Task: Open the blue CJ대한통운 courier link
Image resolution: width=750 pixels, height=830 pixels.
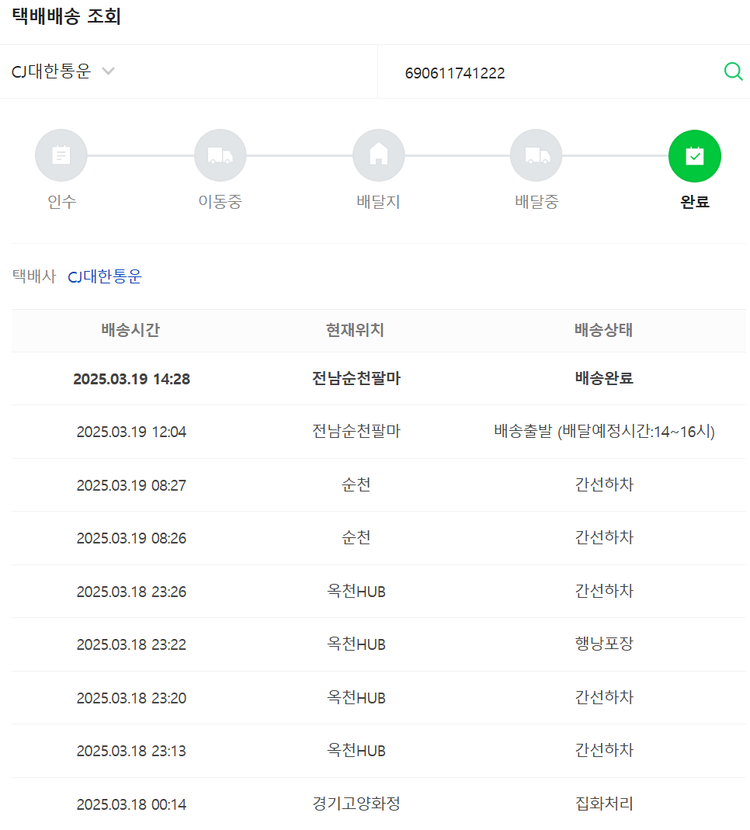Action: click(x=105, y=276)
